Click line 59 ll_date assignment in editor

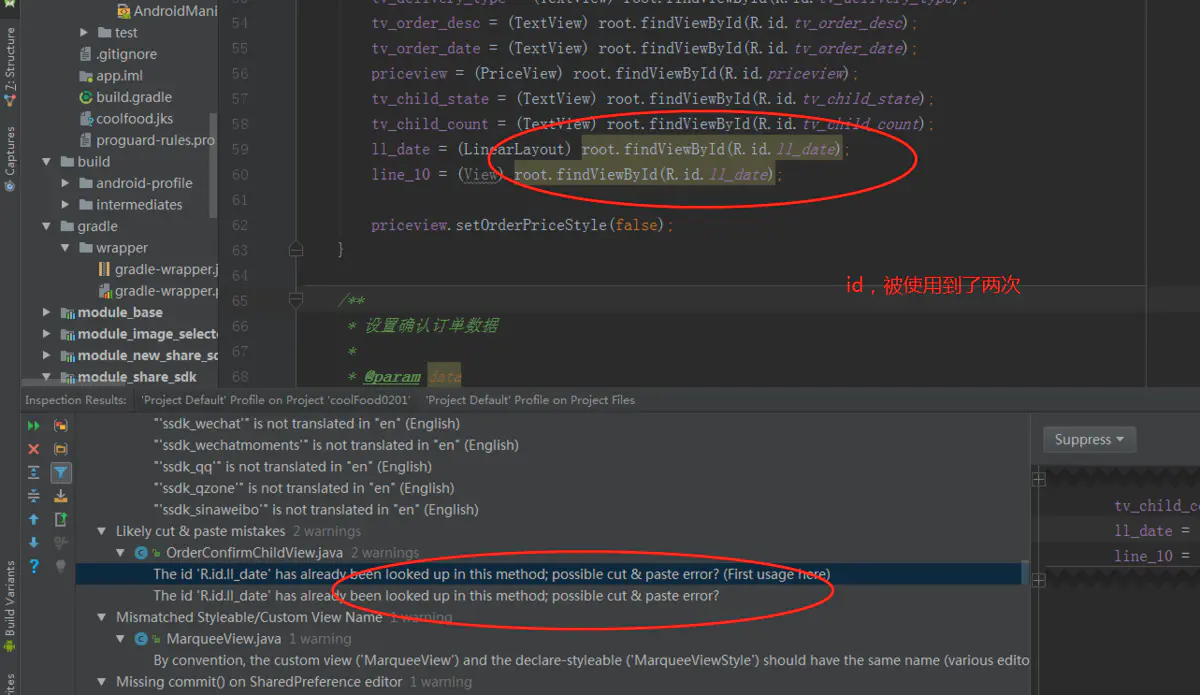point(609,149)
